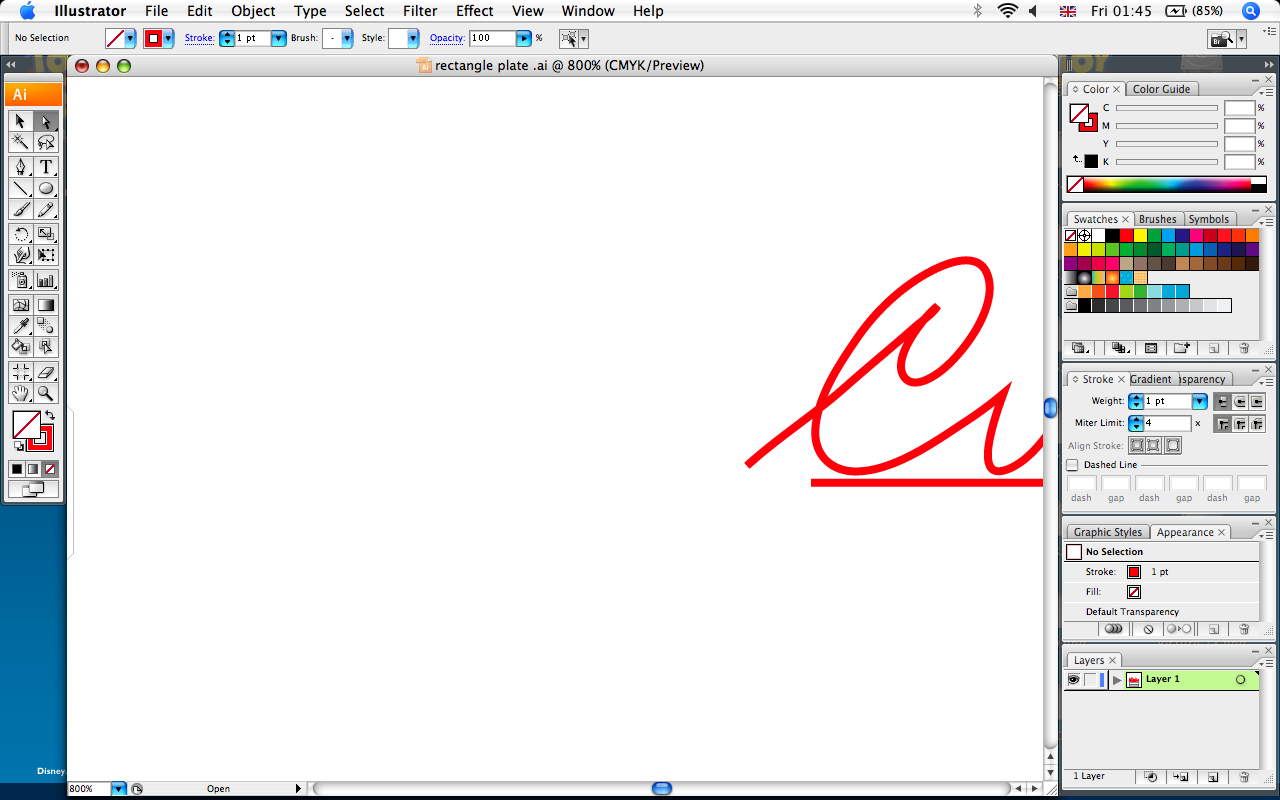Select the Ellipse tool
The image size is (1280, 800).
point(46,188)
